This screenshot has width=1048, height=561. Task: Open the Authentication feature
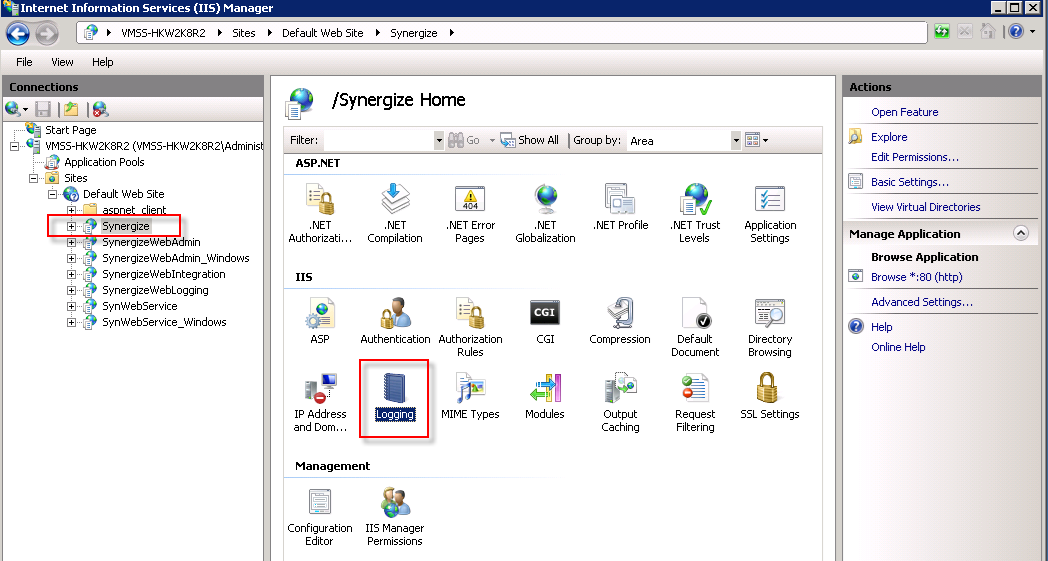coord(395,322)
